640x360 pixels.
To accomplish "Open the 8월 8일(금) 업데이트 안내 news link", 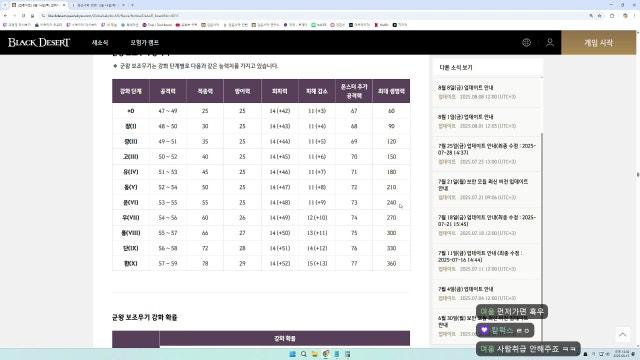I will click(466, 87).
